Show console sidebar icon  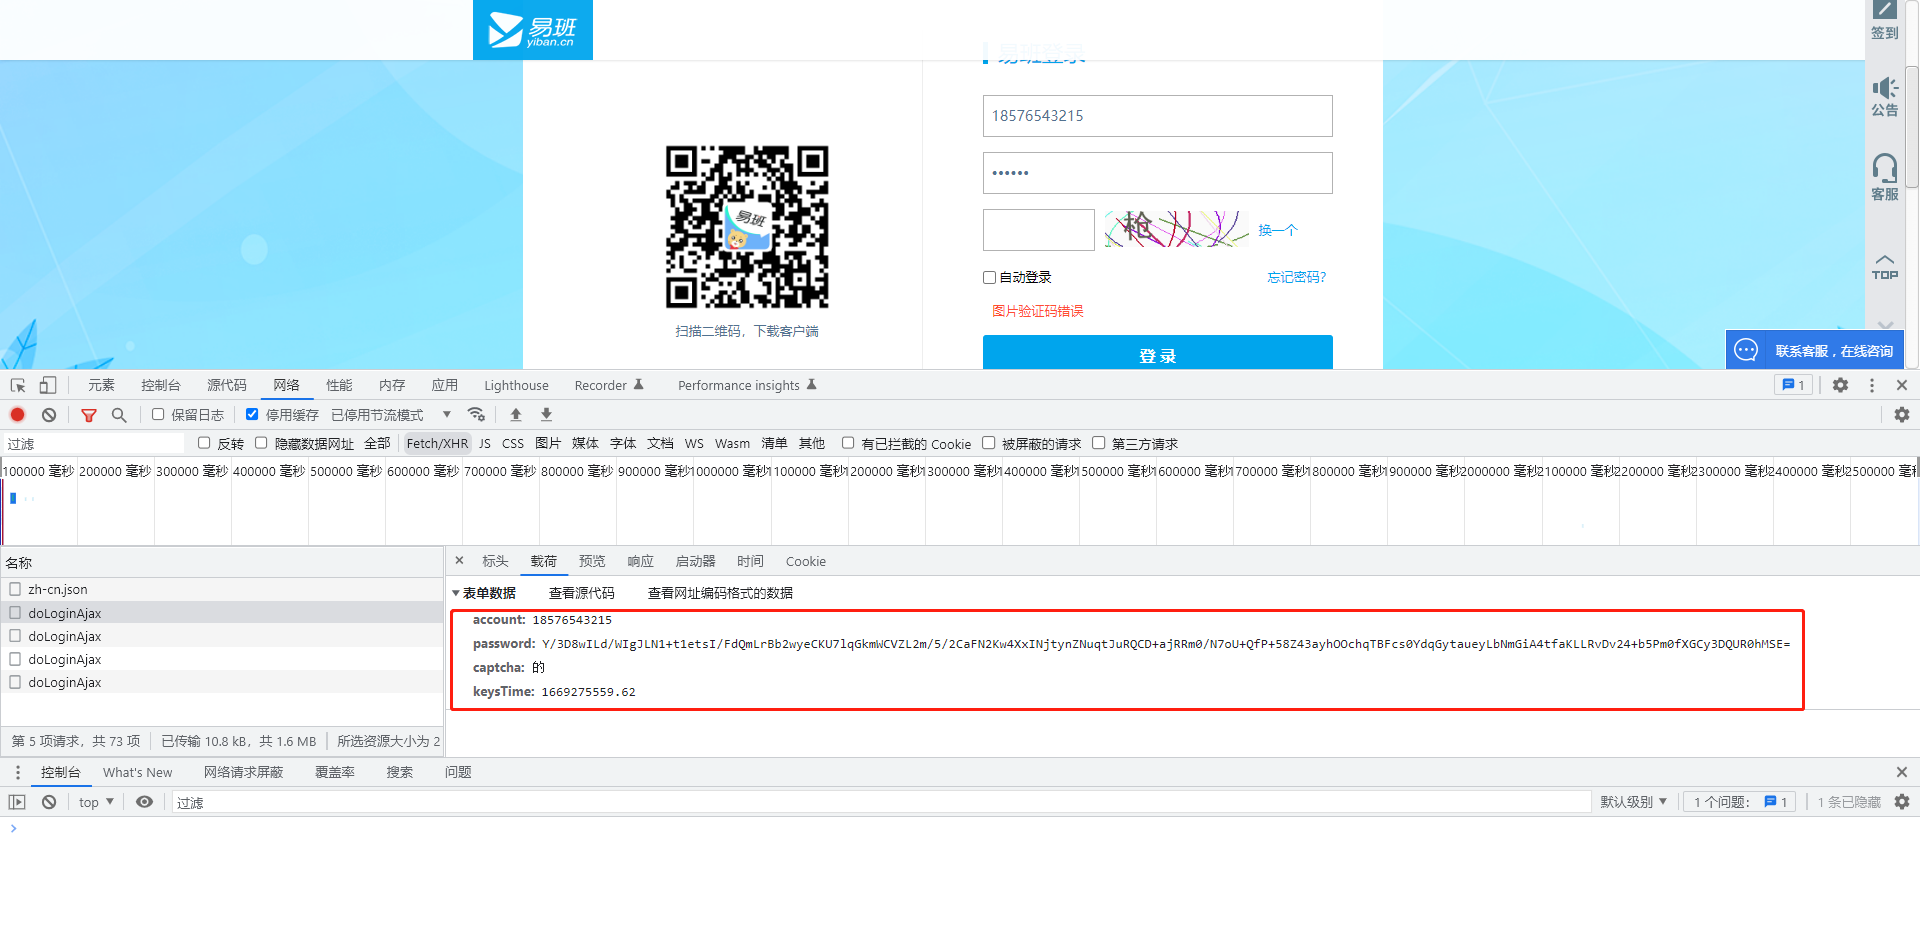click(x=17, y=802)
